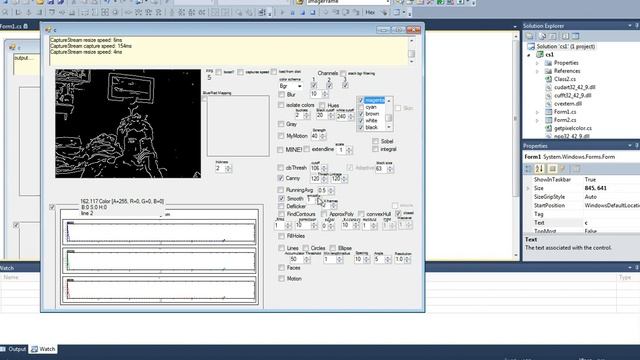
Task: Open the Form1.cs document tab
Action: tap(14, 26)
